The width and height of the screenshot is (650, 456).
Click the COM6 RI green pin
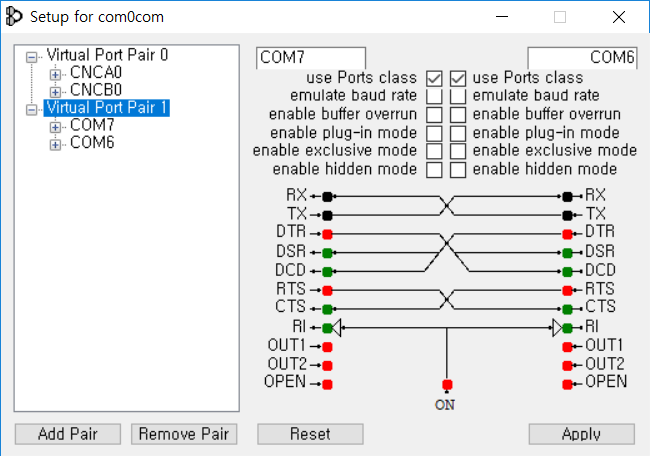[568, 328]
